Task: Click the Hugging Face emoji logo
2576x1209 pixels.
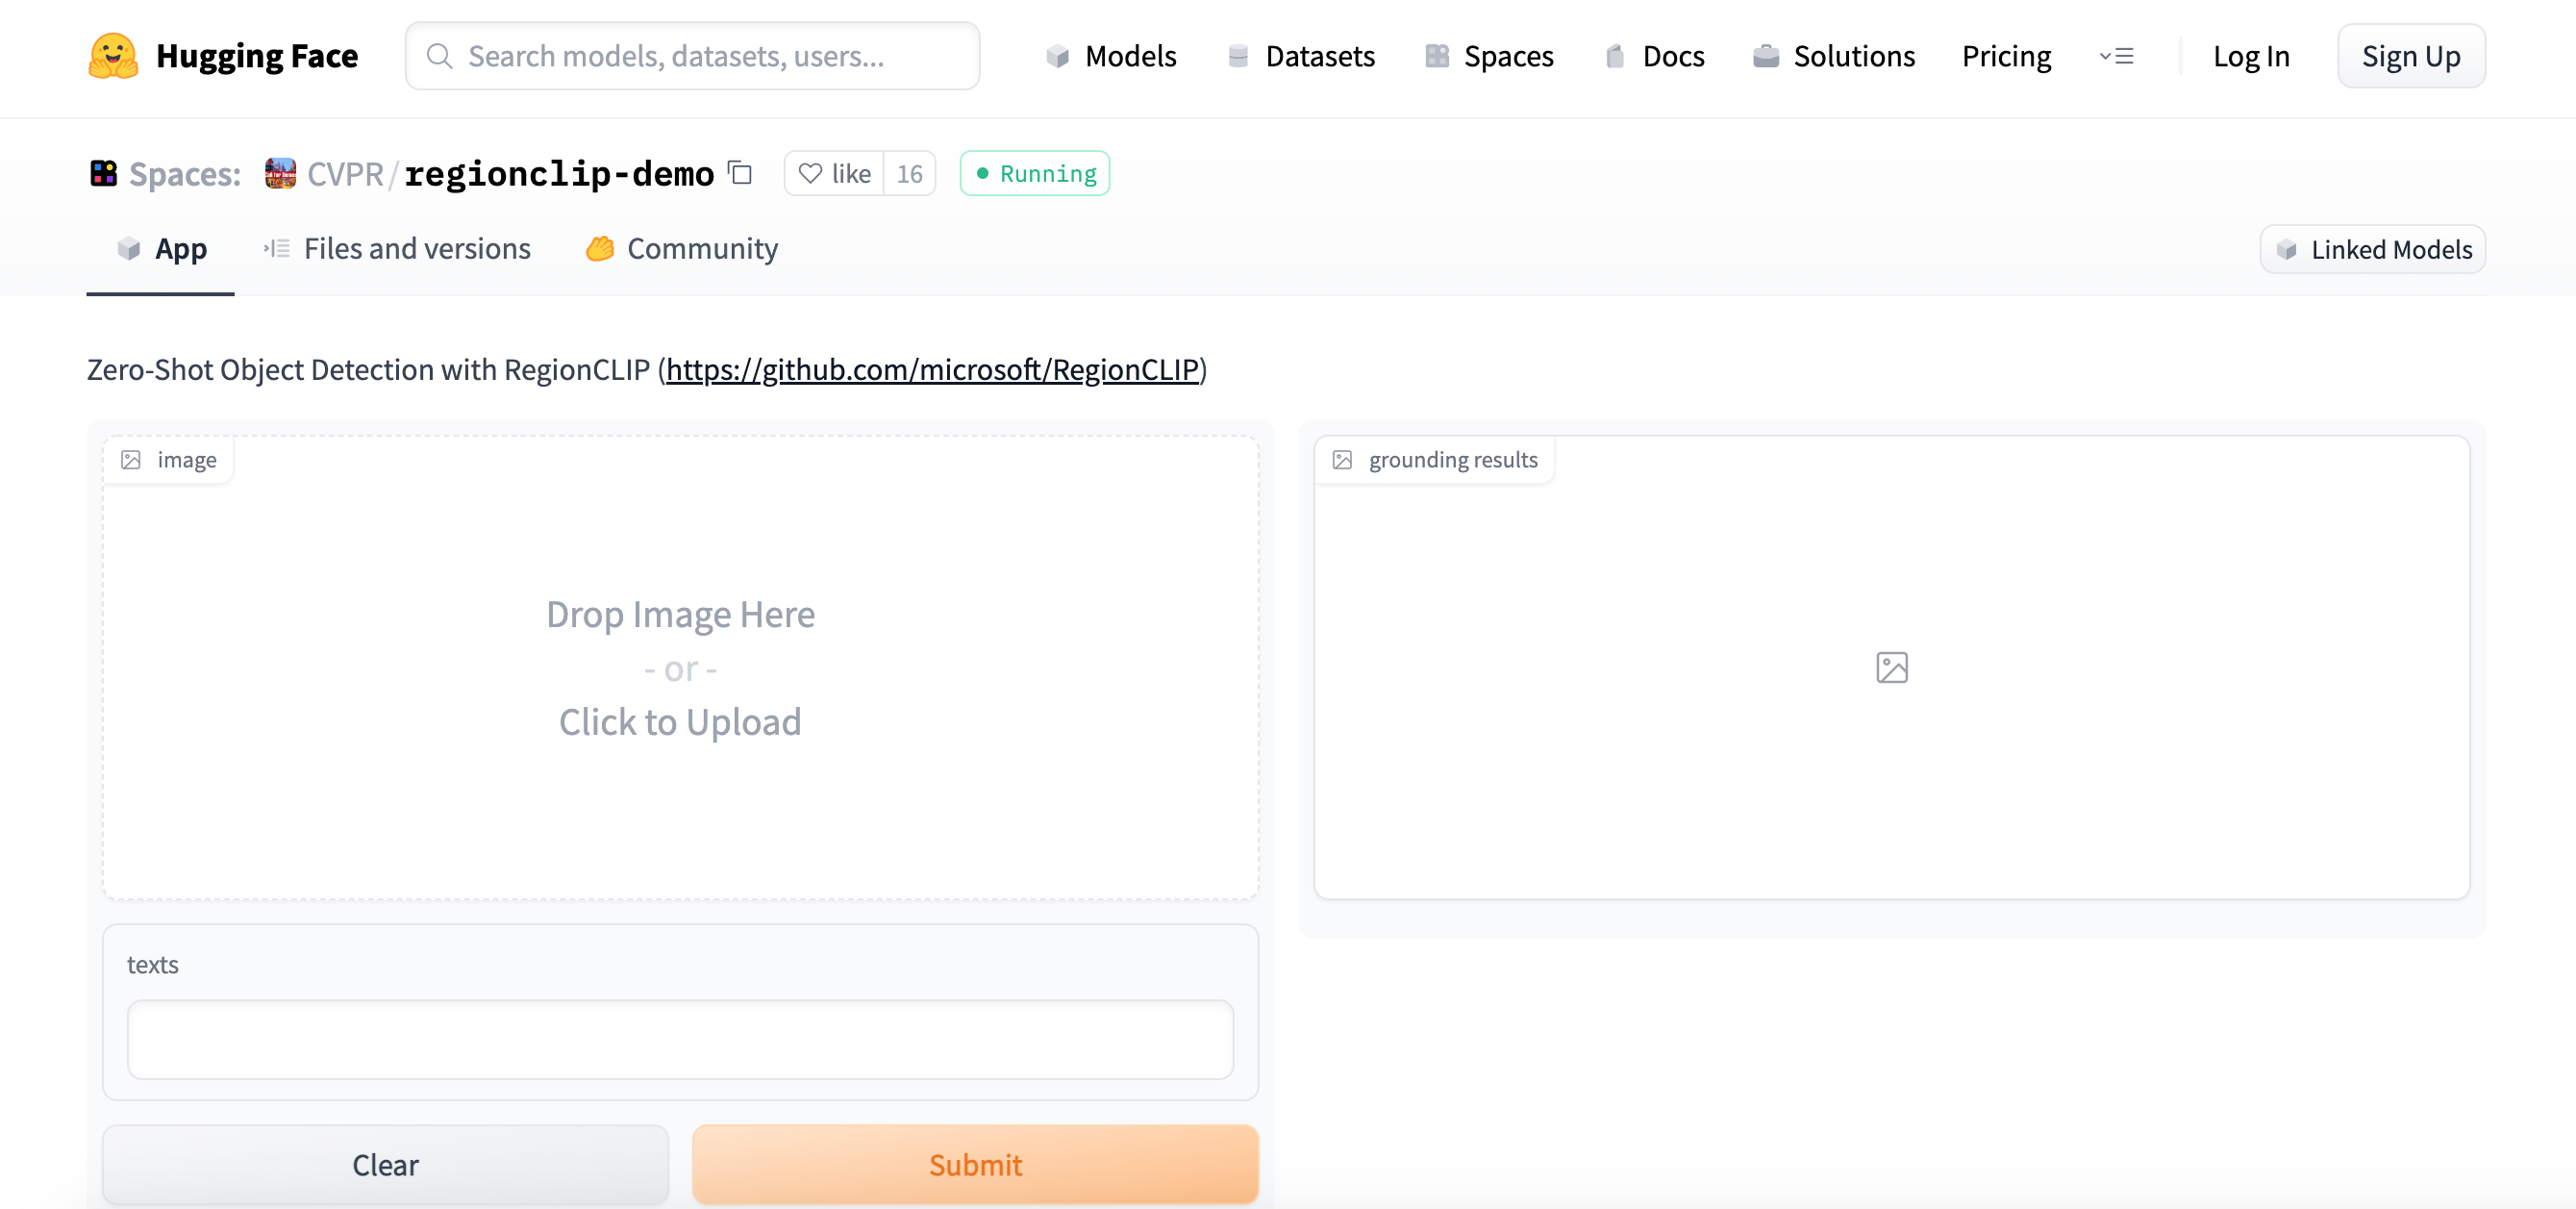Action: pos(113,56)
